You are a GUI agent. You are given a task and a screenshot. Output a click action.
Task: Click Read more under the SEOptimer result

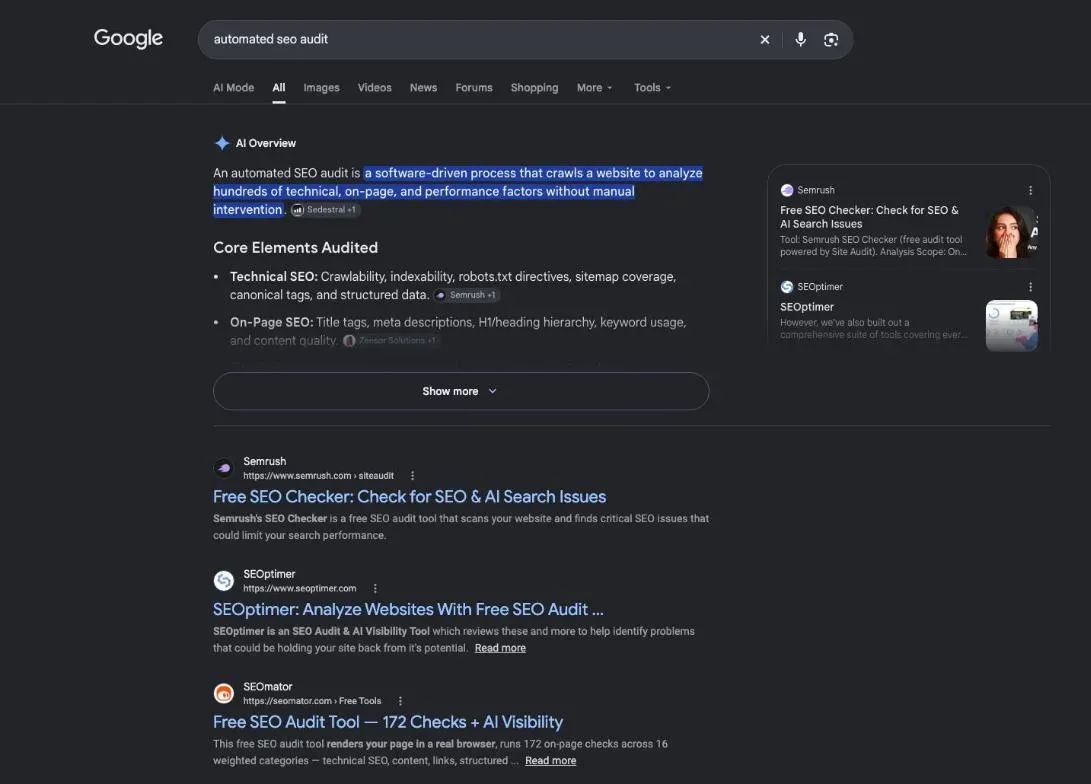coord(500,648)
